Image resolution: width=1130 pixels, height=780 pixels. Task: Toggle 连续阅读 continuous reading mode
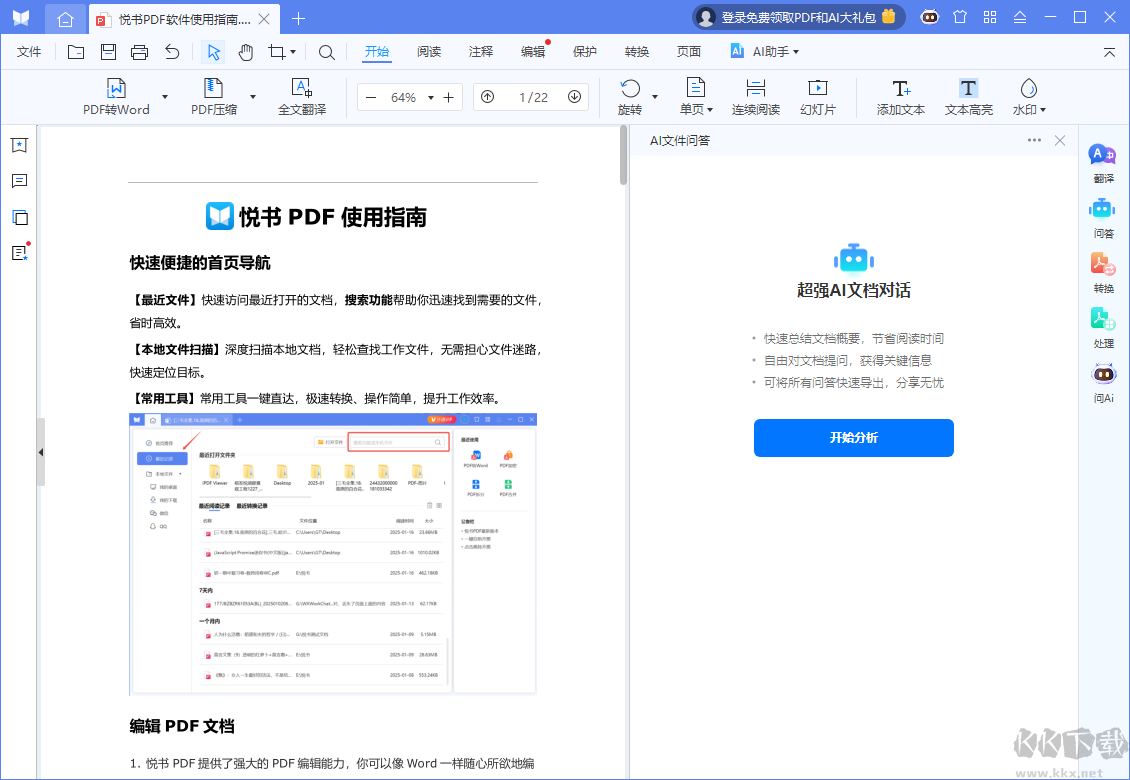[755, 97]
